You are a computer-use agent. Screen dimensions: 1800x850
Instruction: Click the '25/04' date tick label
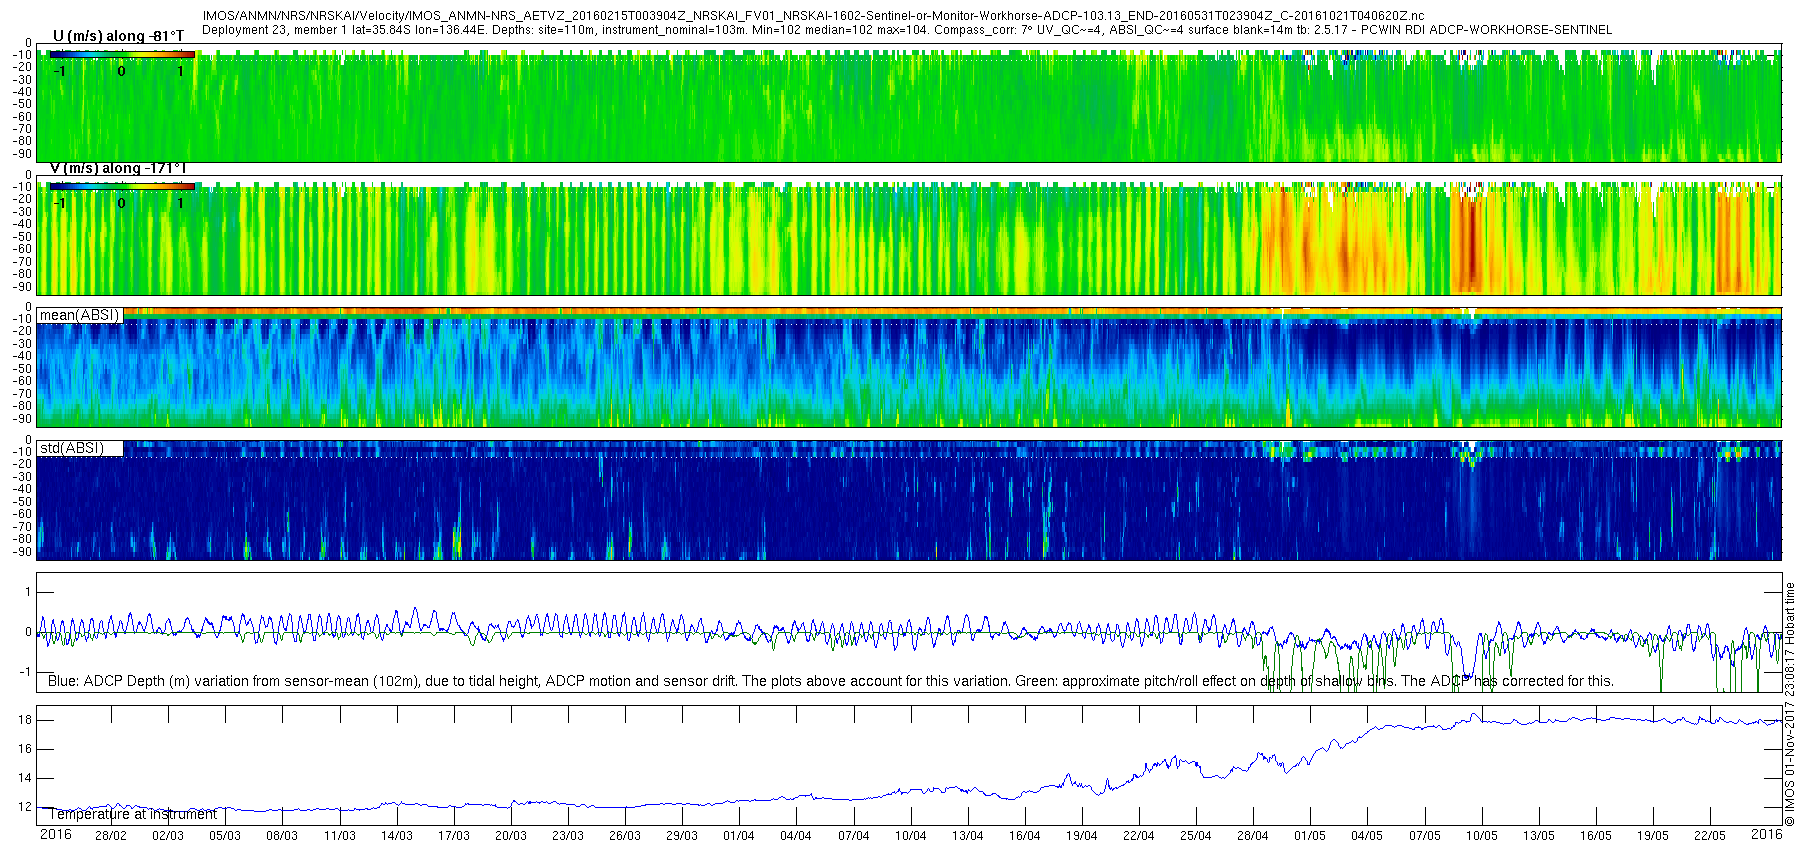point(1196,836)
